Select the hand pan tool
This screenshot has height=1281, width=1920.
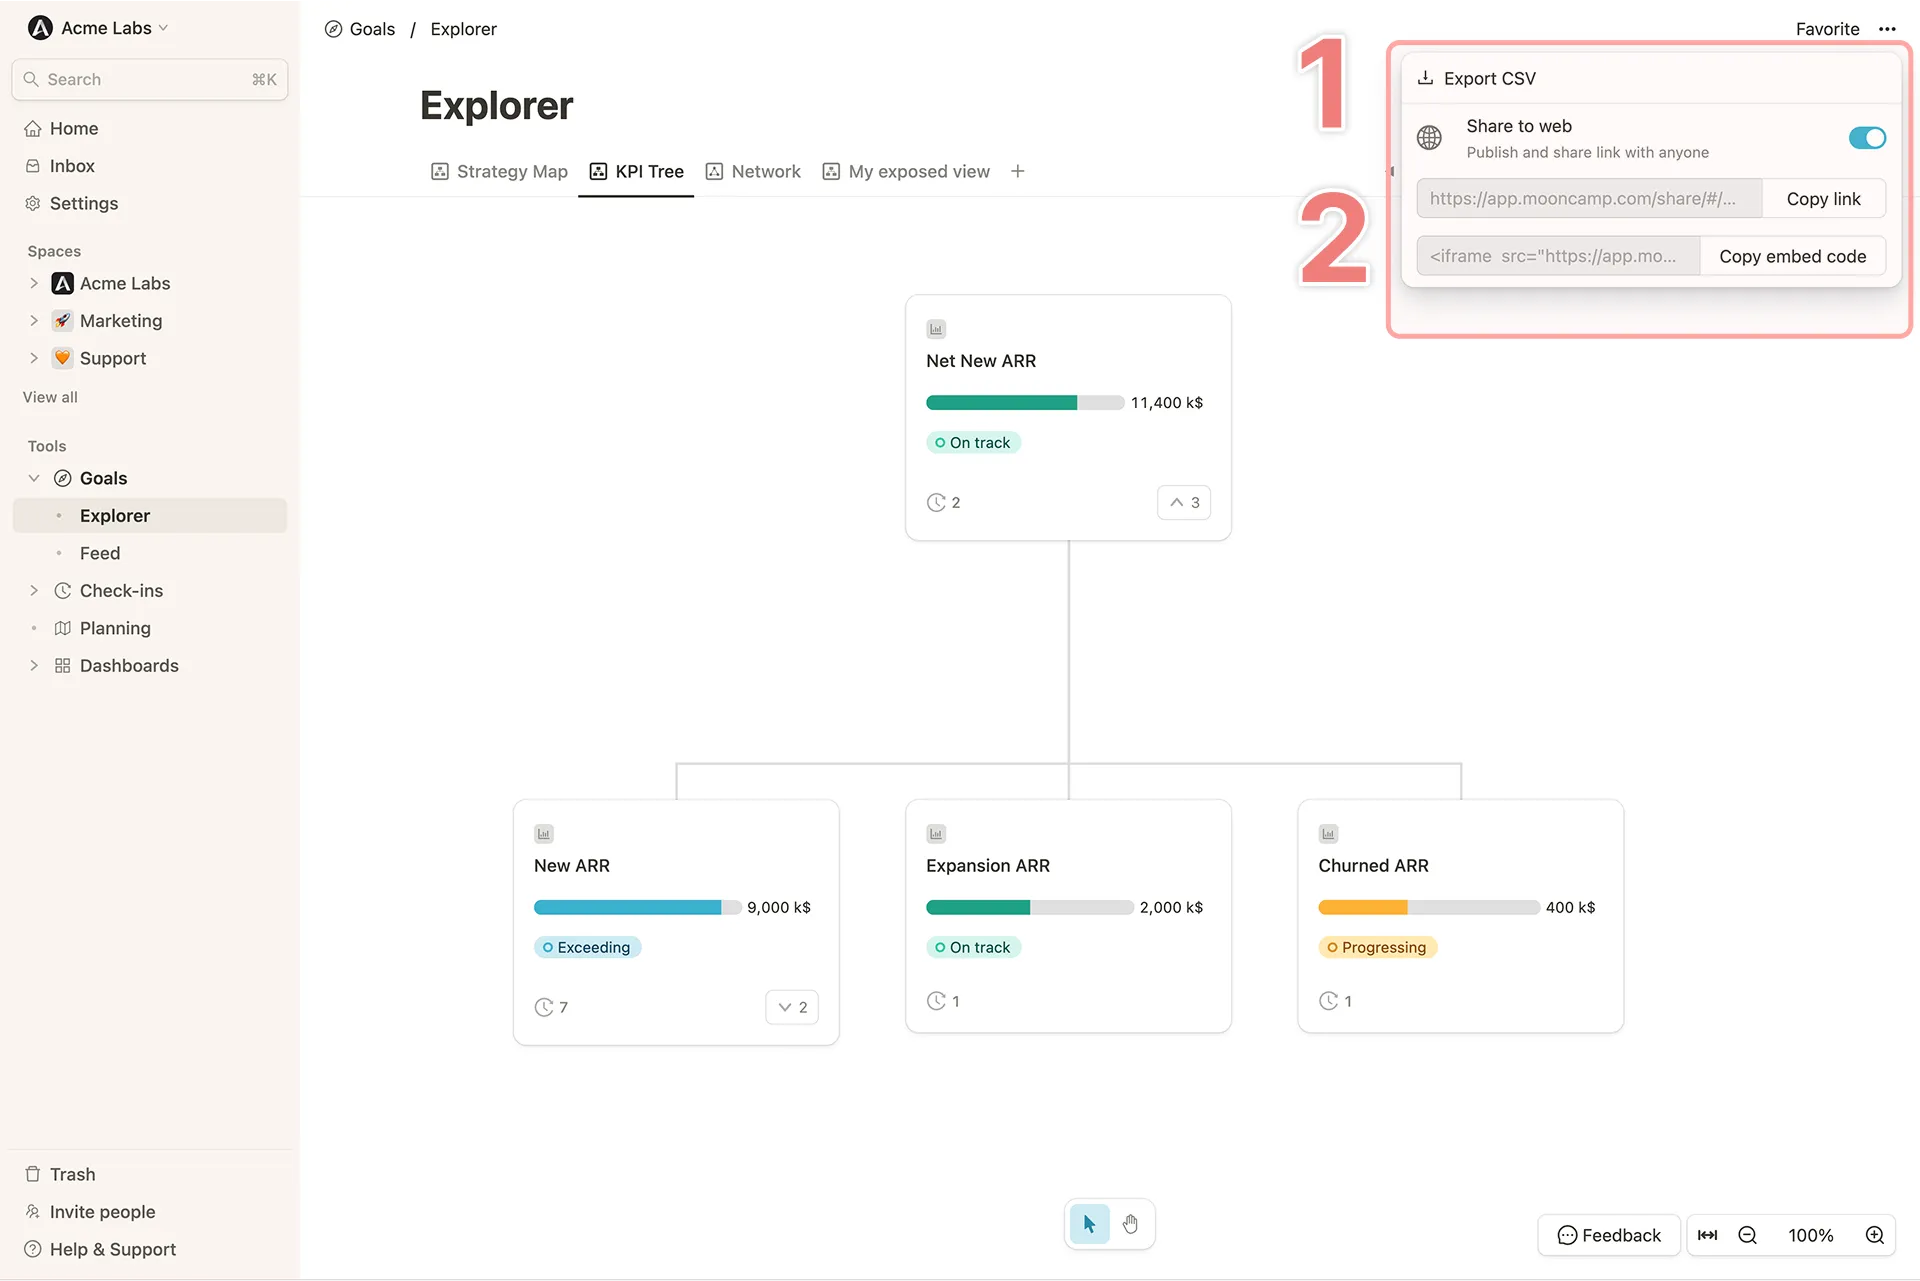click(x=1130, y=1223)
